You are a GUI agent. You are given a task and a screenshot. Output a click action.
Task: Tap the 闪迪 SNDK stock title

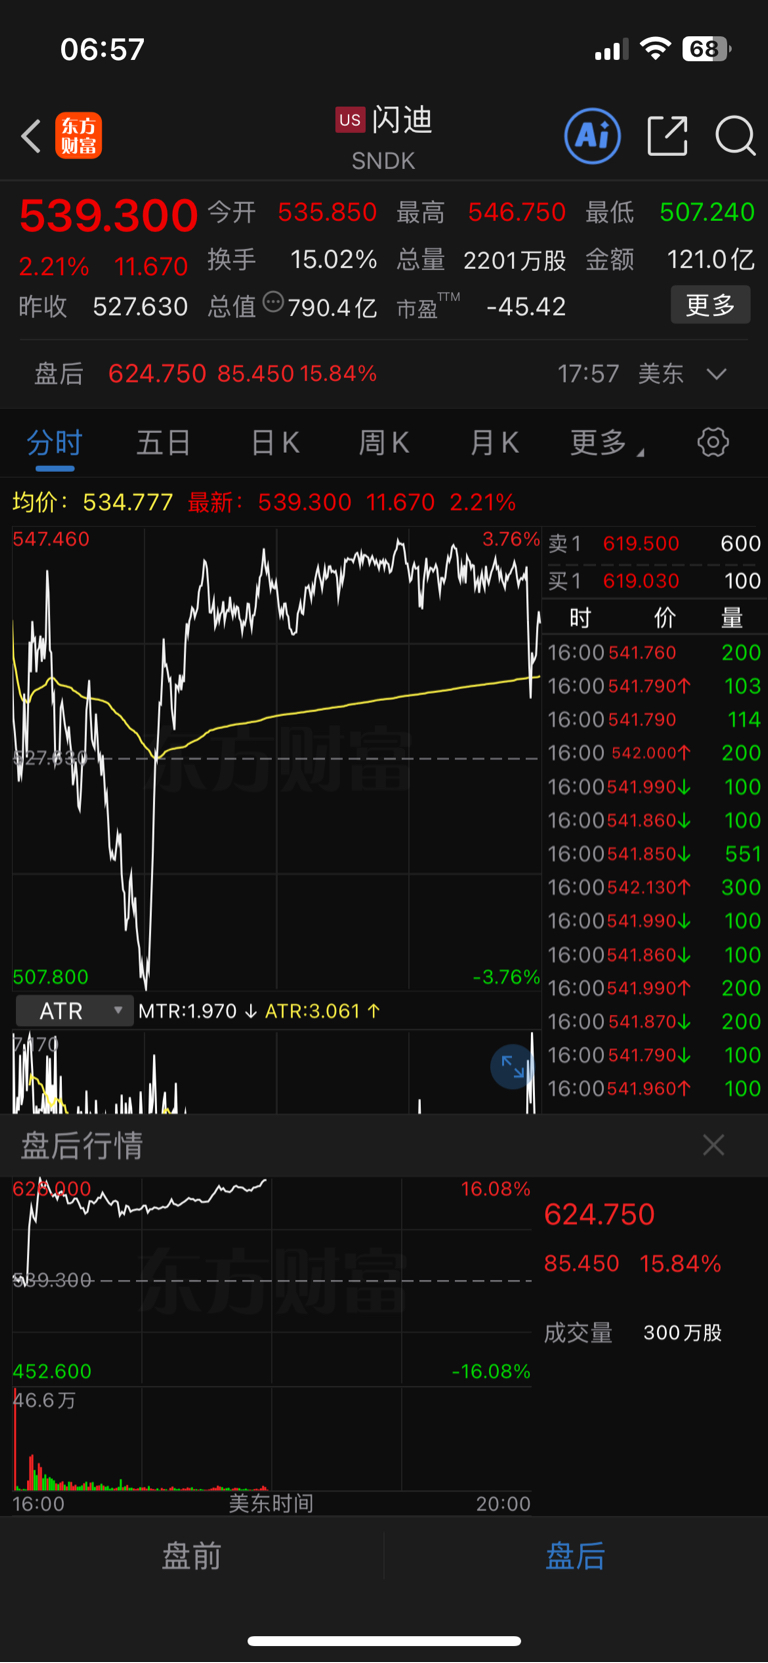[385, 138]
